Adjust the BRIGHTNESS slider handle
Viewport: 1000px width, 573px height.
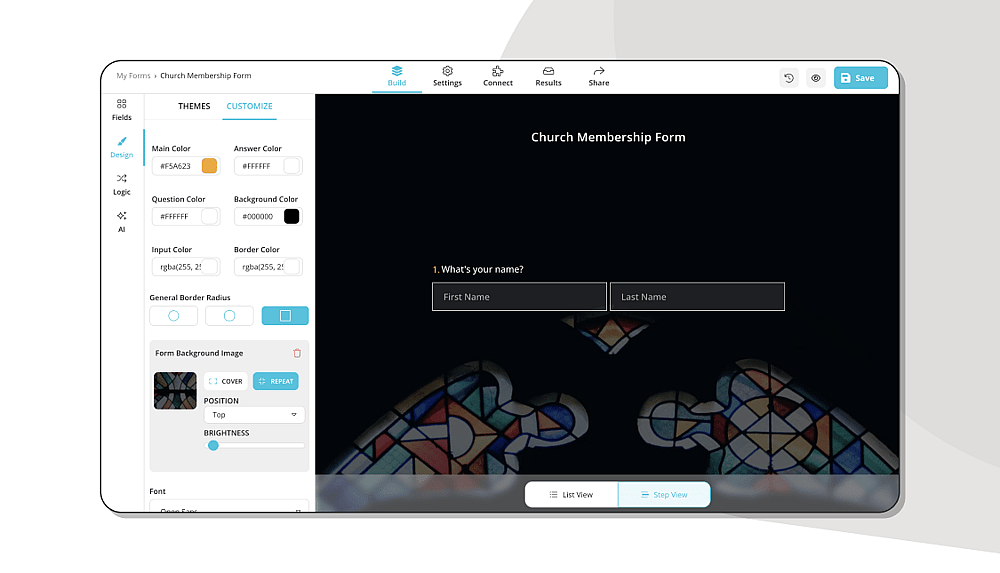click(x=214, y=445)
